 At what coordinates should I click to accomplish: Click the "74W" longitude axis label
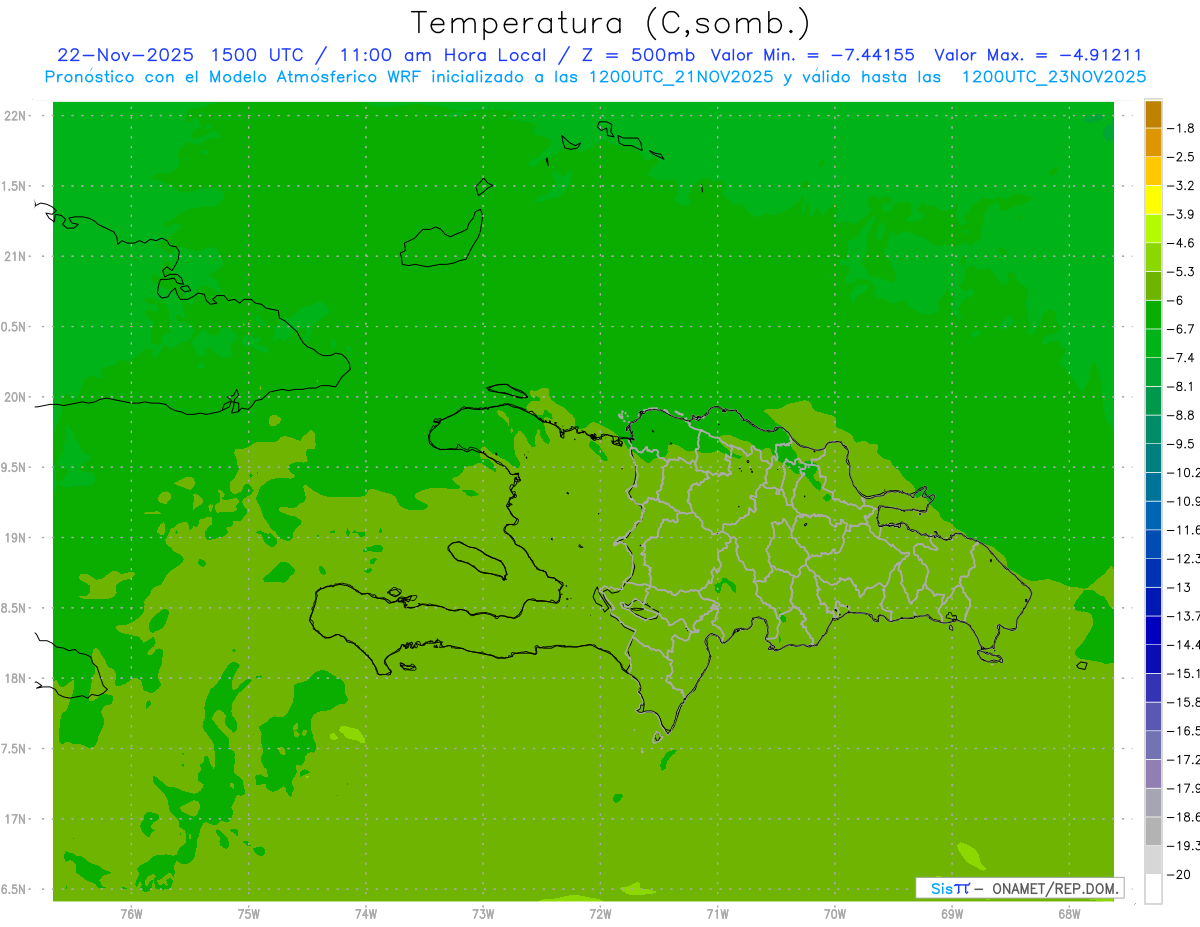tap(365, 914)
